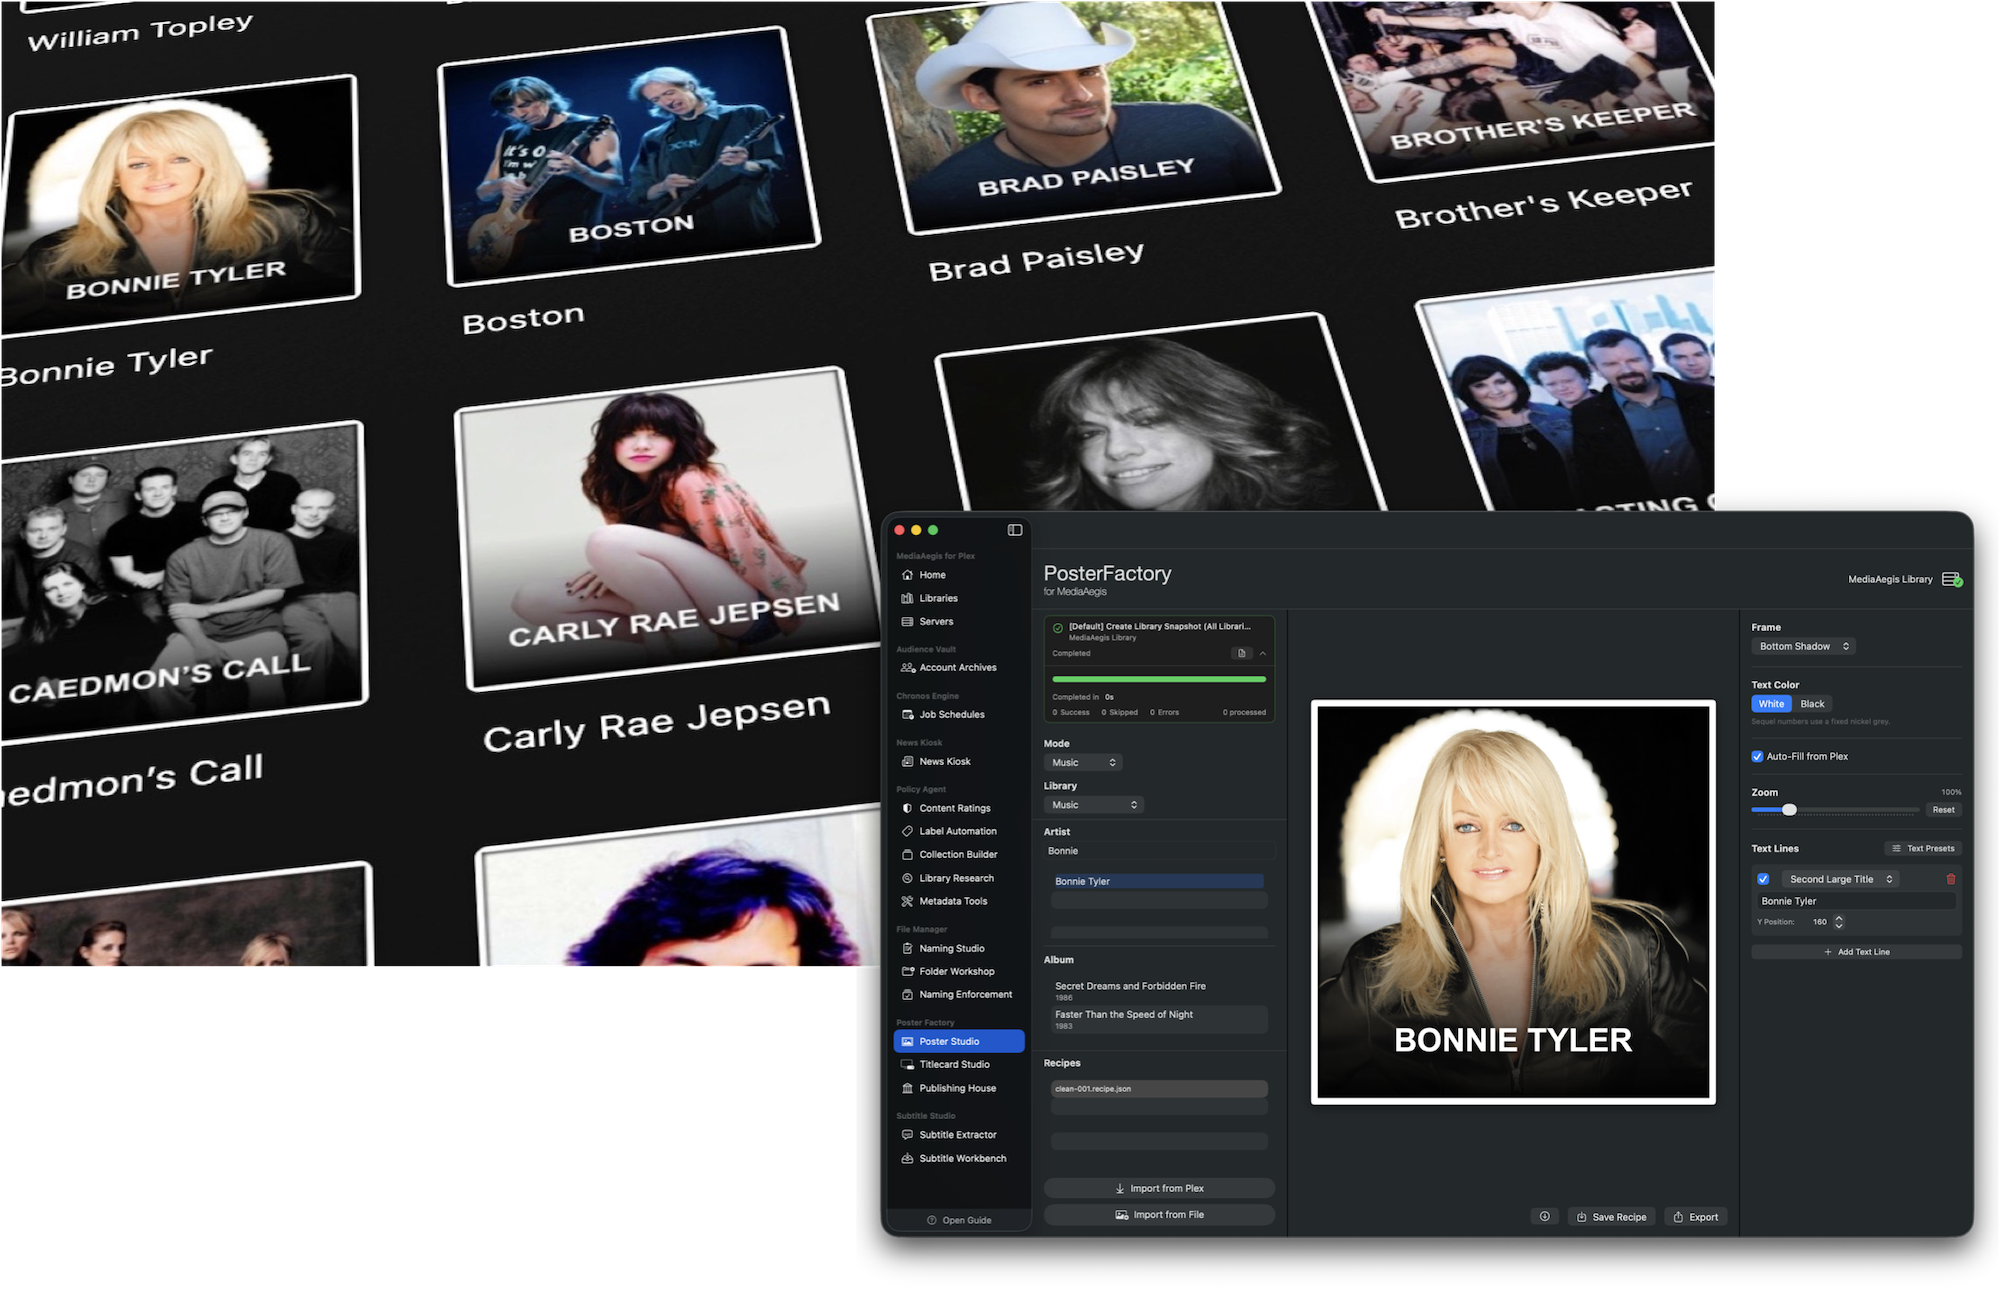This screenshot has width=2000, height=1293.
Task: Open Subtitle Workbench via its tray icon
Action: (907, 1158)
